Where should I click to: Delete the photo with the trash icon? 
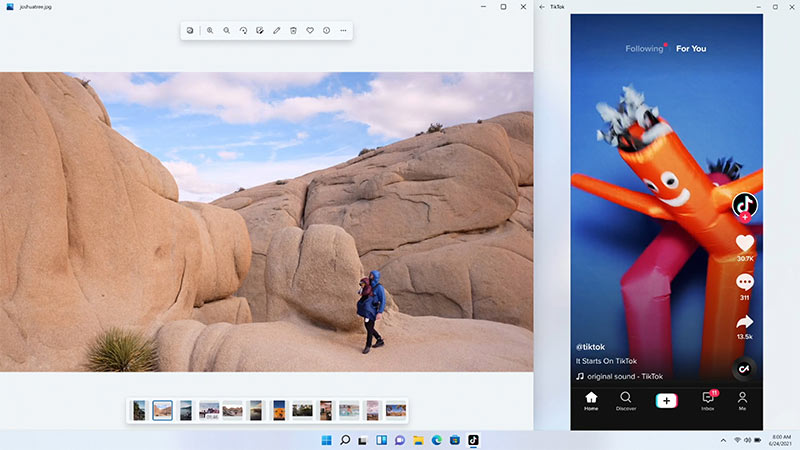tap(293, 31)
